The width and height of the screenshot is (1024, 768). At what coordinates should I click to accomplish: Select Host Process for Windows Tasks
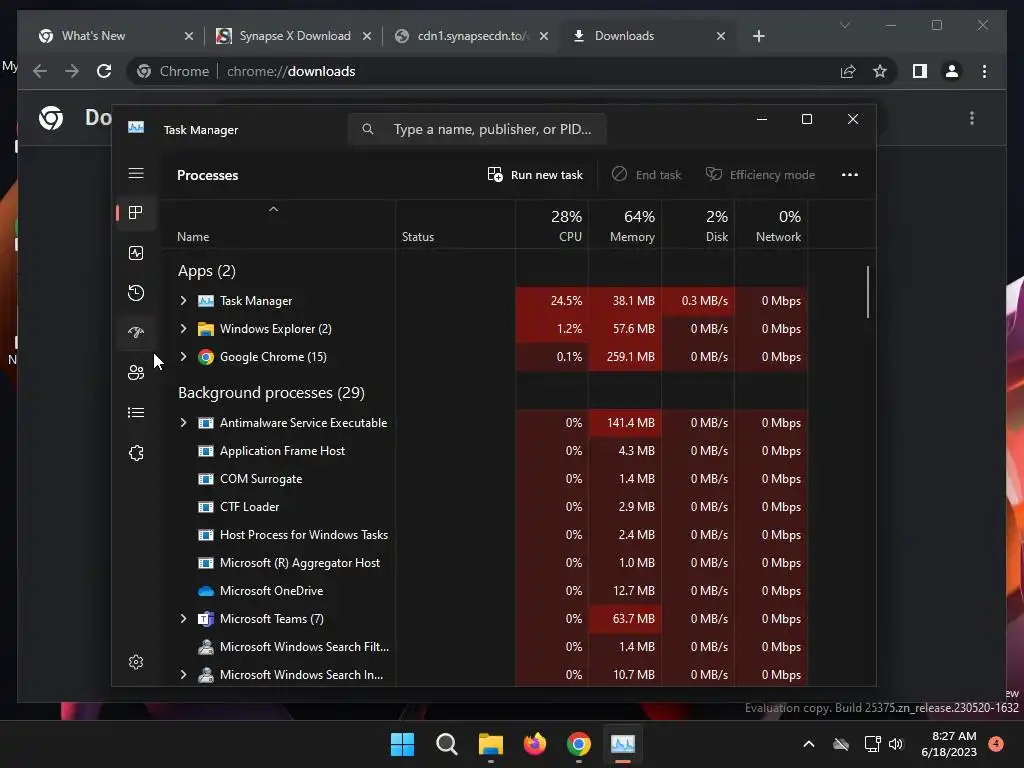click(484, 535)
